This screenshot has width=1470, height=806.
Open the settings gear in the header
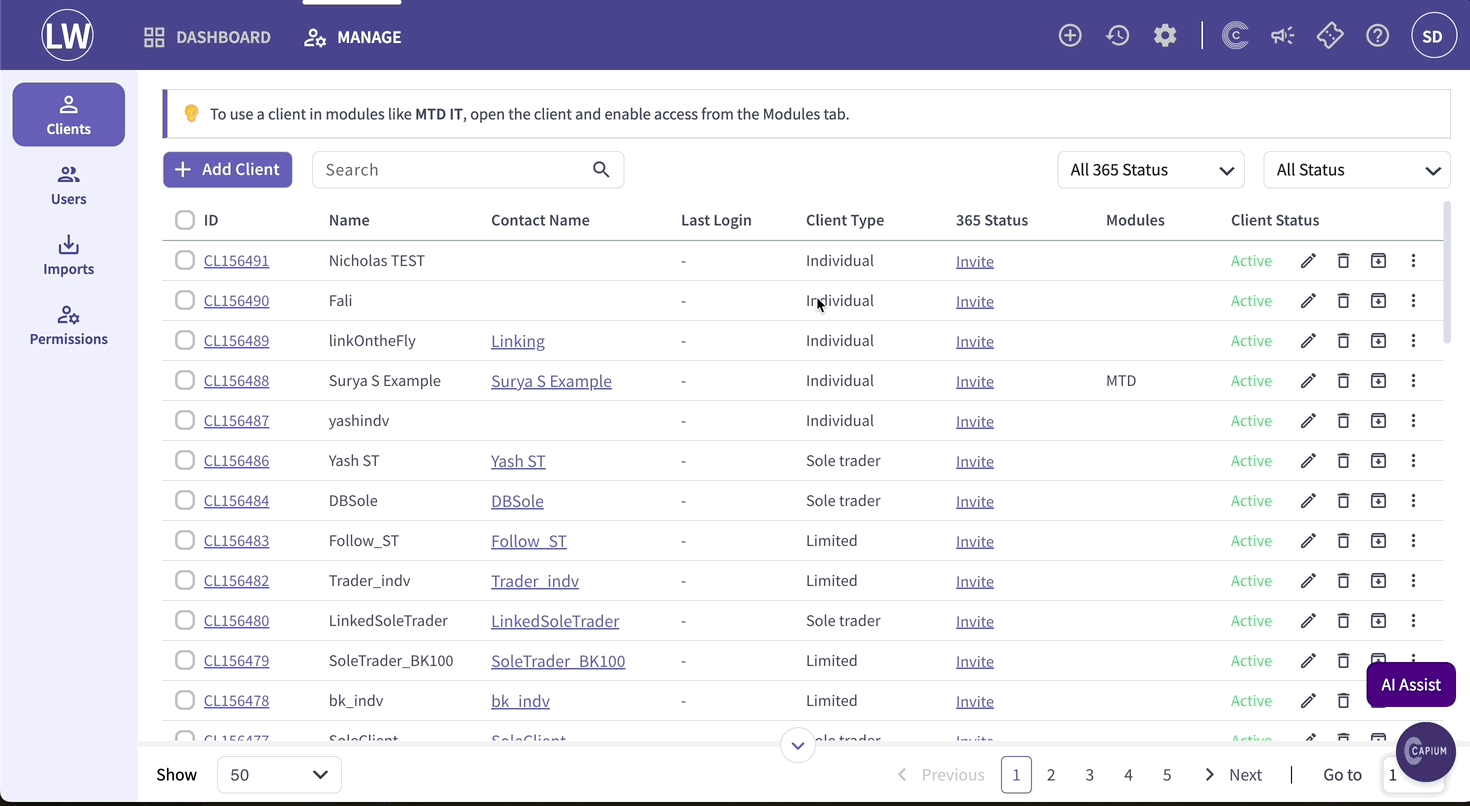[x=1165, y=36]
